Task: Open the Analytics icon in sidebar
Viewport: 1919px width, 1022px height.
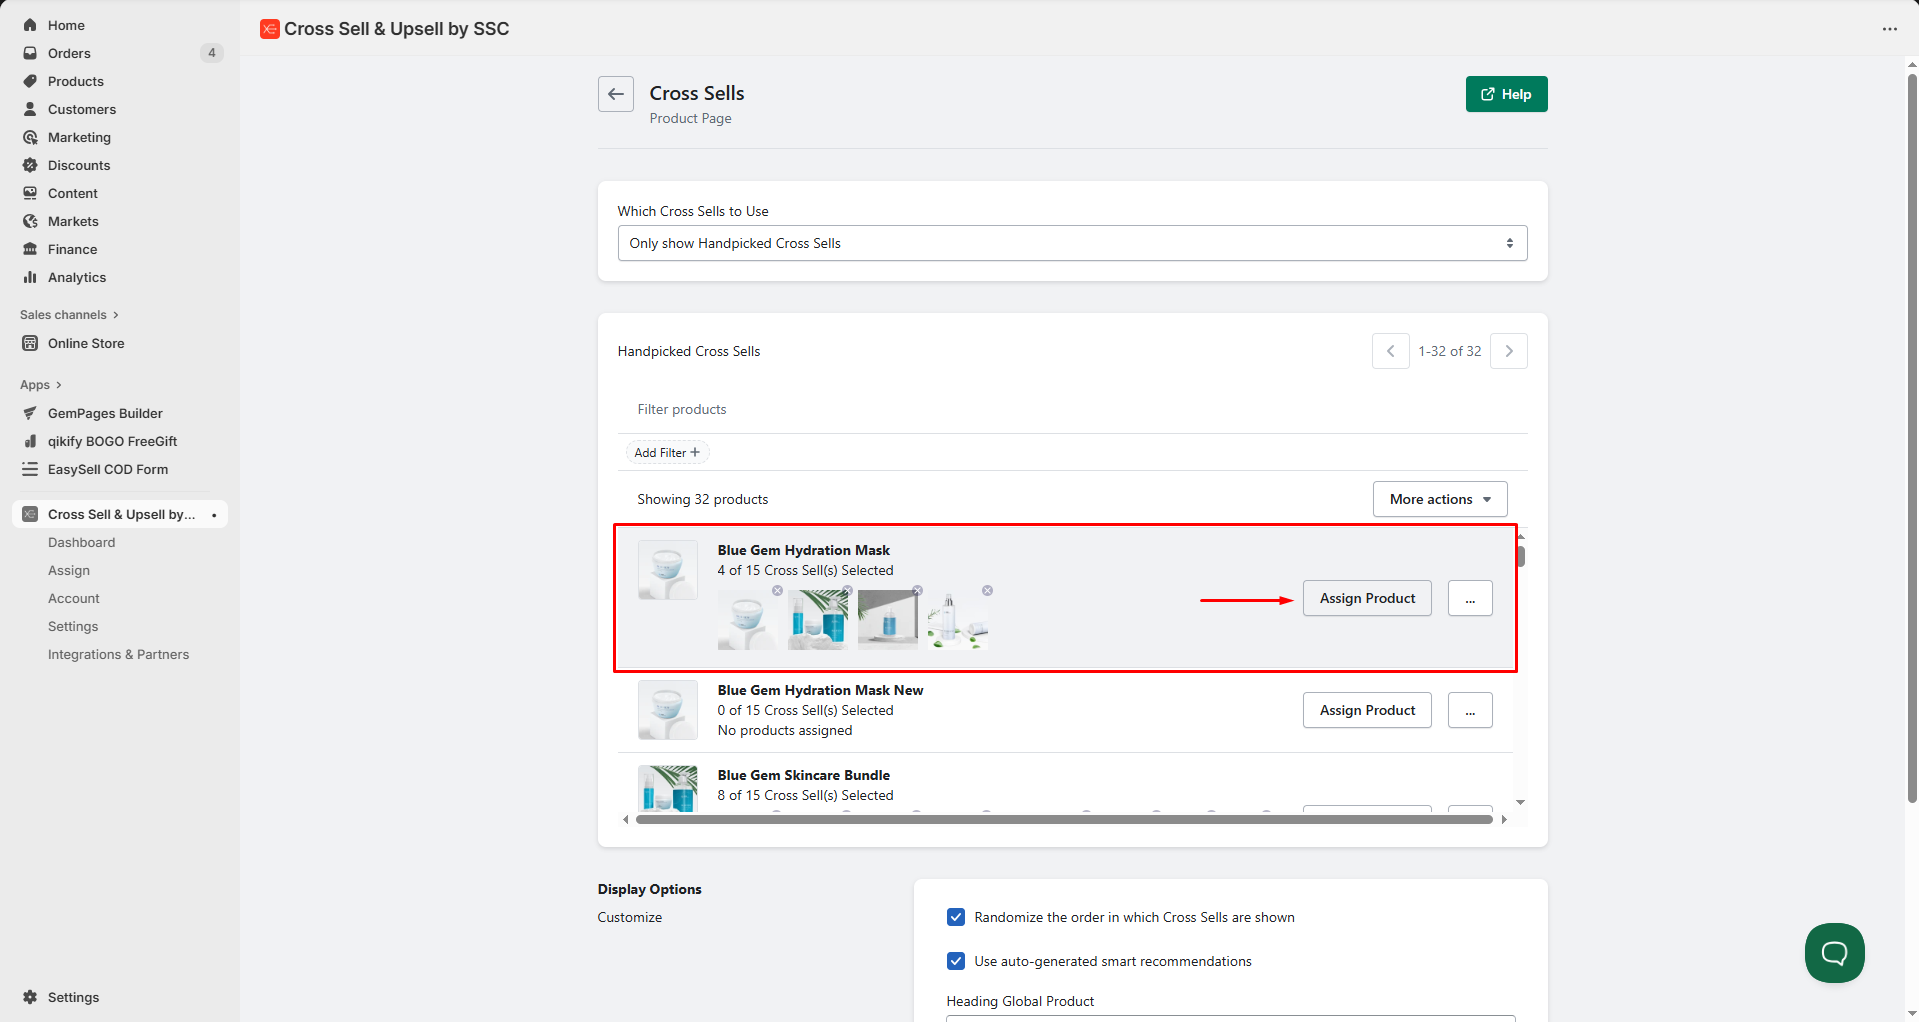Action: click(30, 277)
